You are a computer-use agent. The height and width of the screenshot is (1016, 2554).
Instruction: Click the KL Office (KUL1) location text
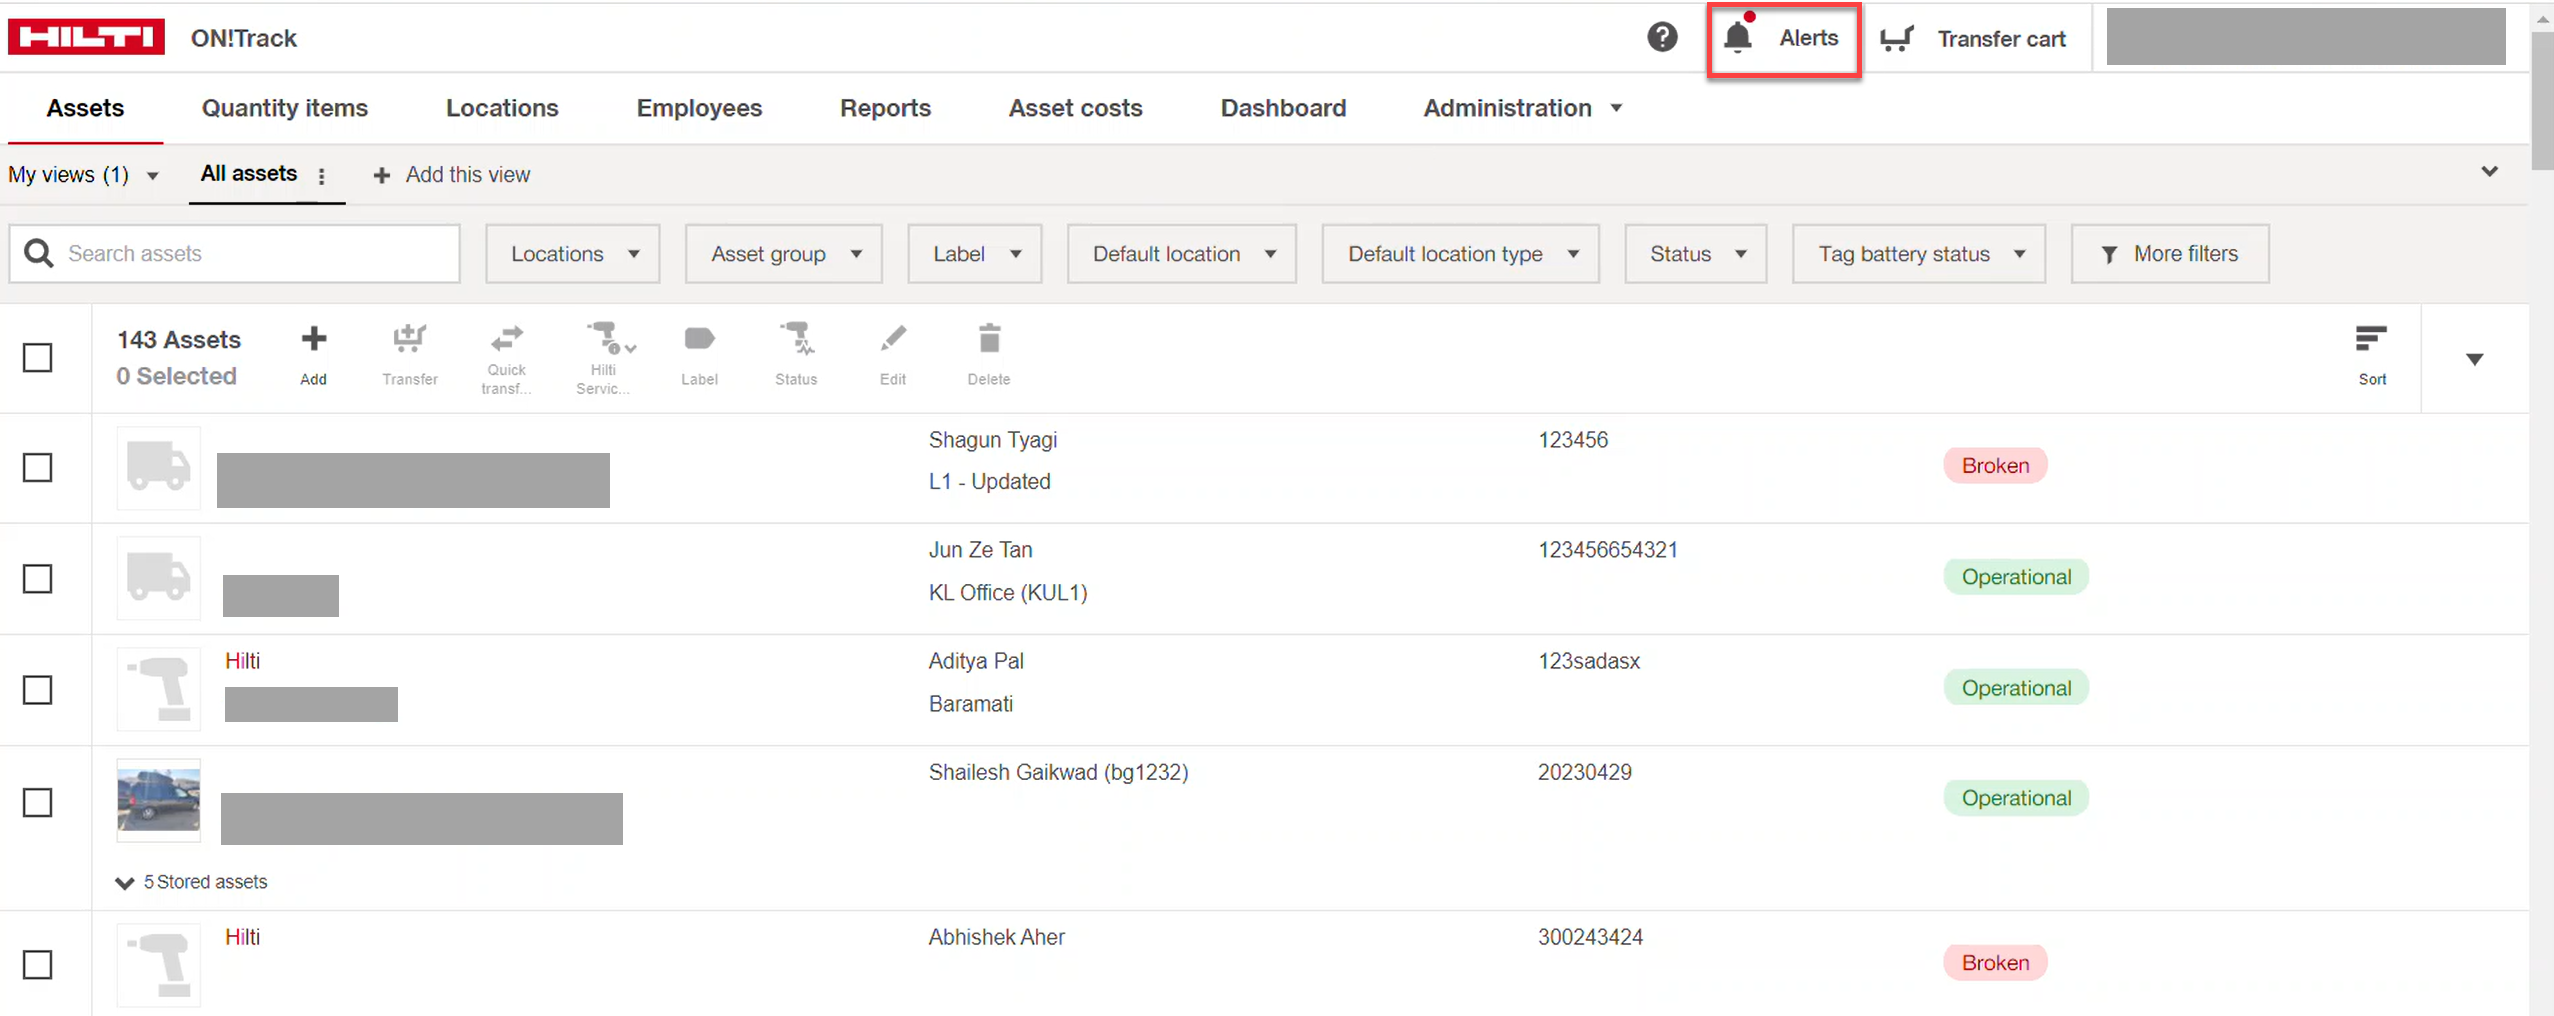click(1007, 592)
